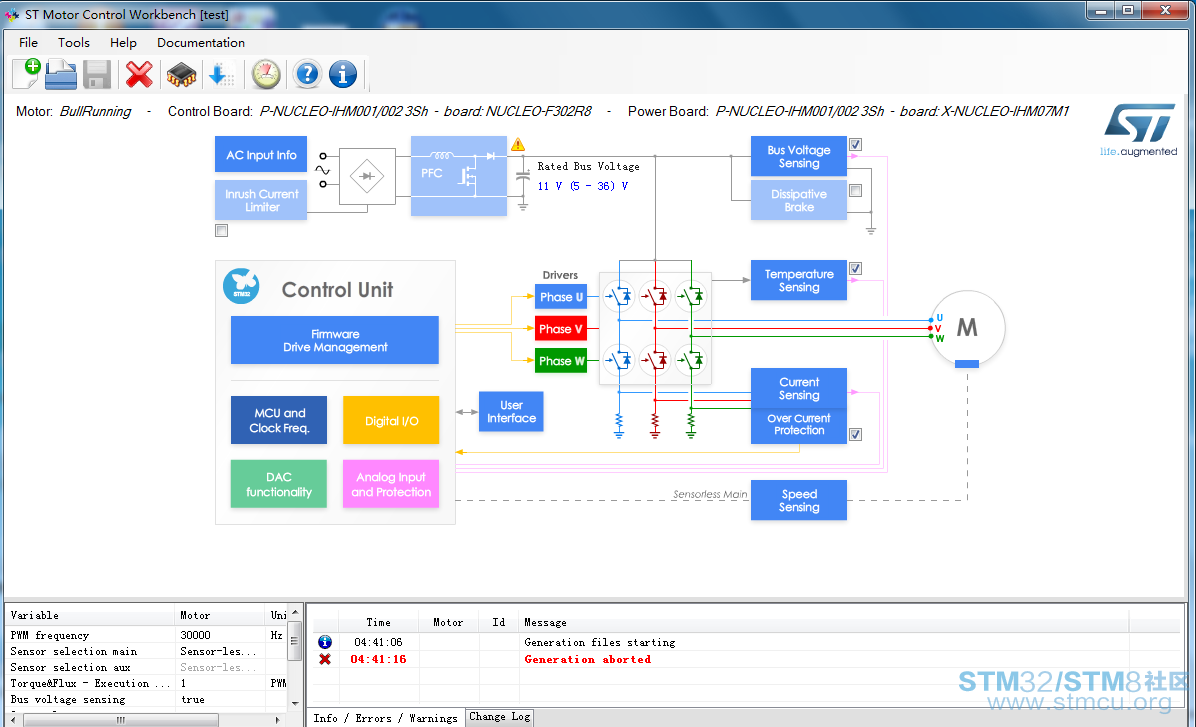Open the Tools menu
Viewport: 1196px width, 727px height.
pos(74,43)
